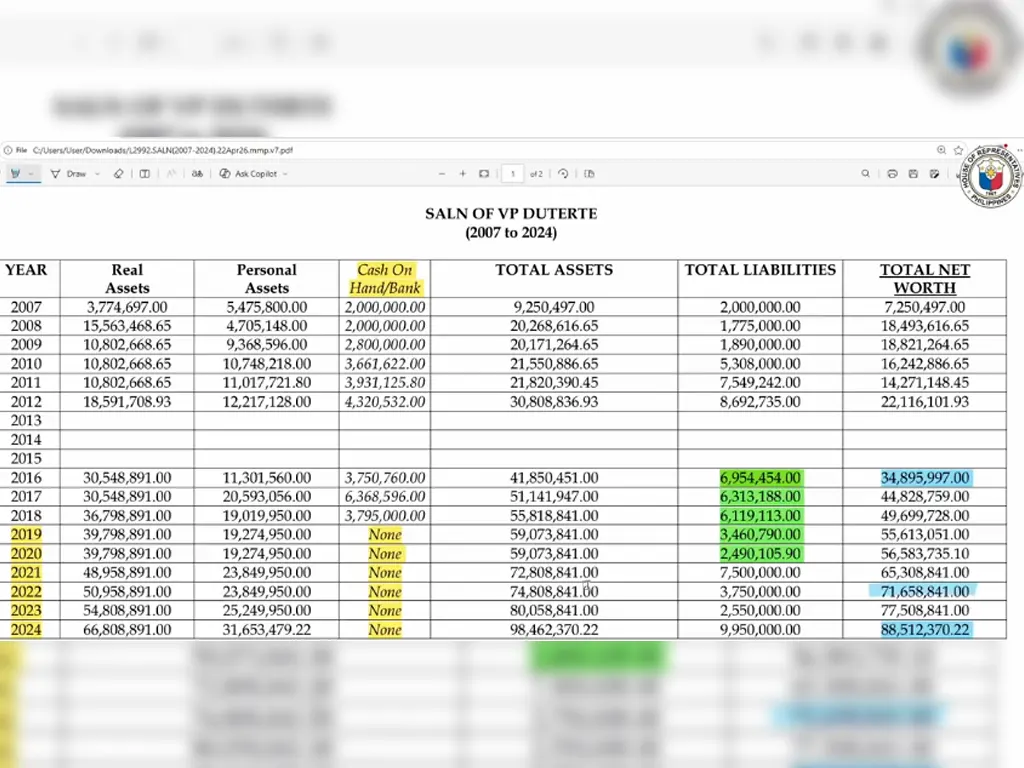Zoom in using the plus button

(x=463, y=174)
